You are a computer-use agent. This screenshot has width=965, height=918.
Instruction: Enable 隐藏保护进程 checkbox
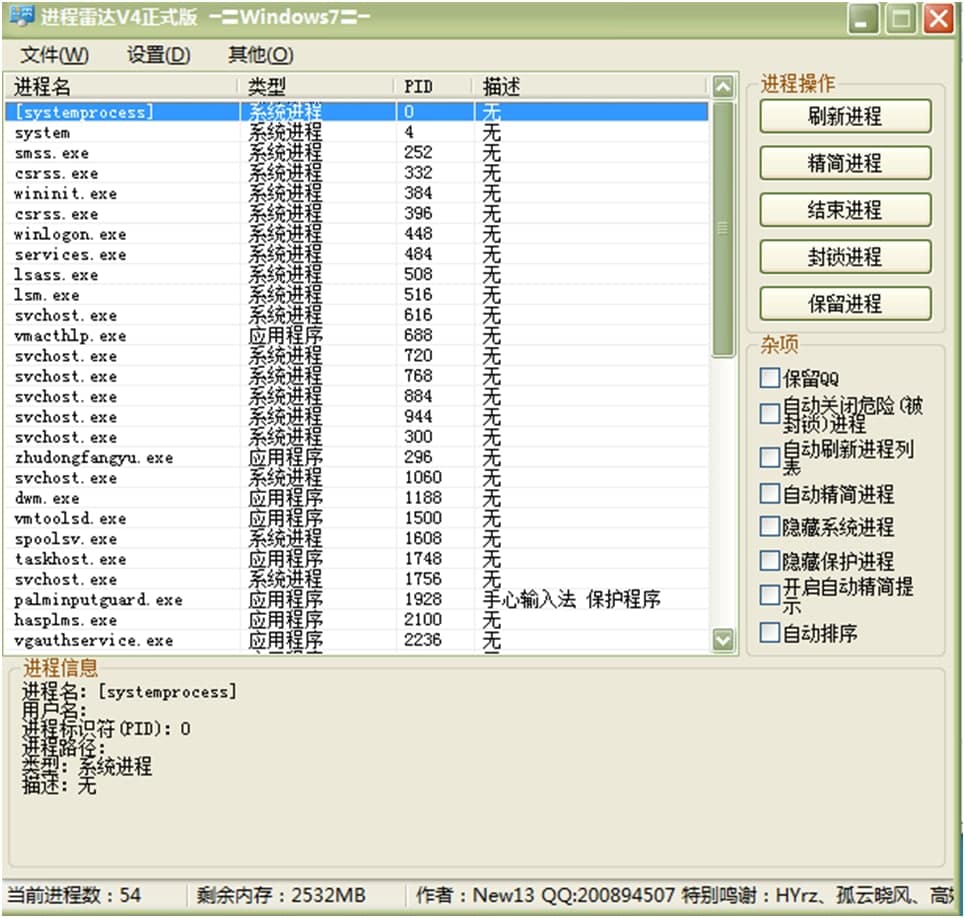pyautogui.click(x=769, y=561)
